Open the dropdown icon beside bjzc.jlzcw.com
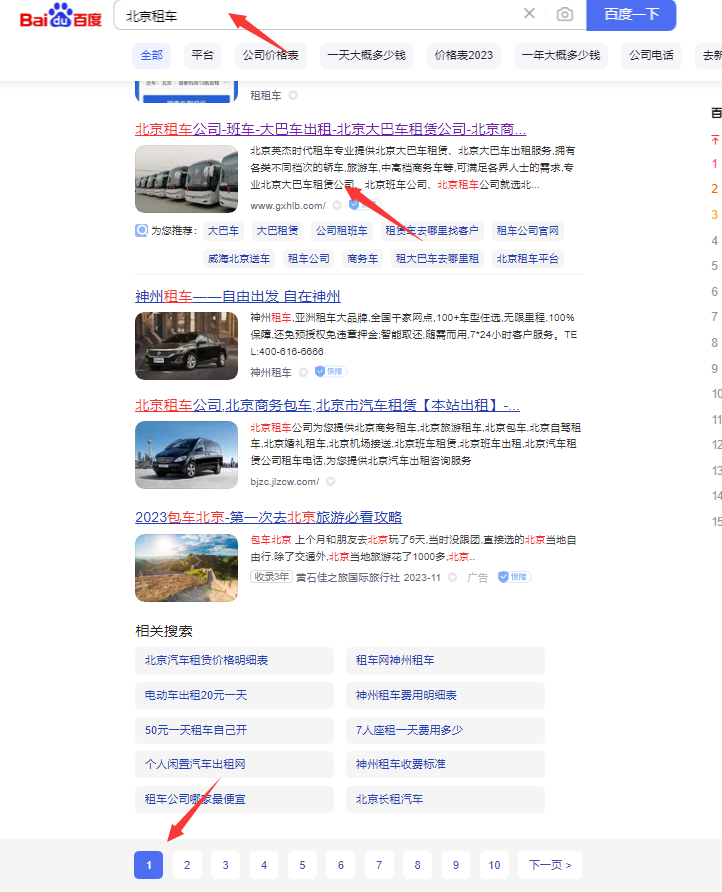Image resolution: width=722 pixels, height=892 pixels. 330,482
